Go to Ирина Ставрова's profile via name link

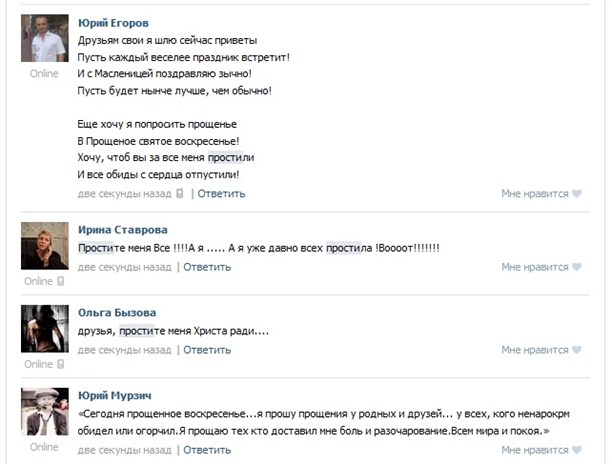tap(122, 229)
